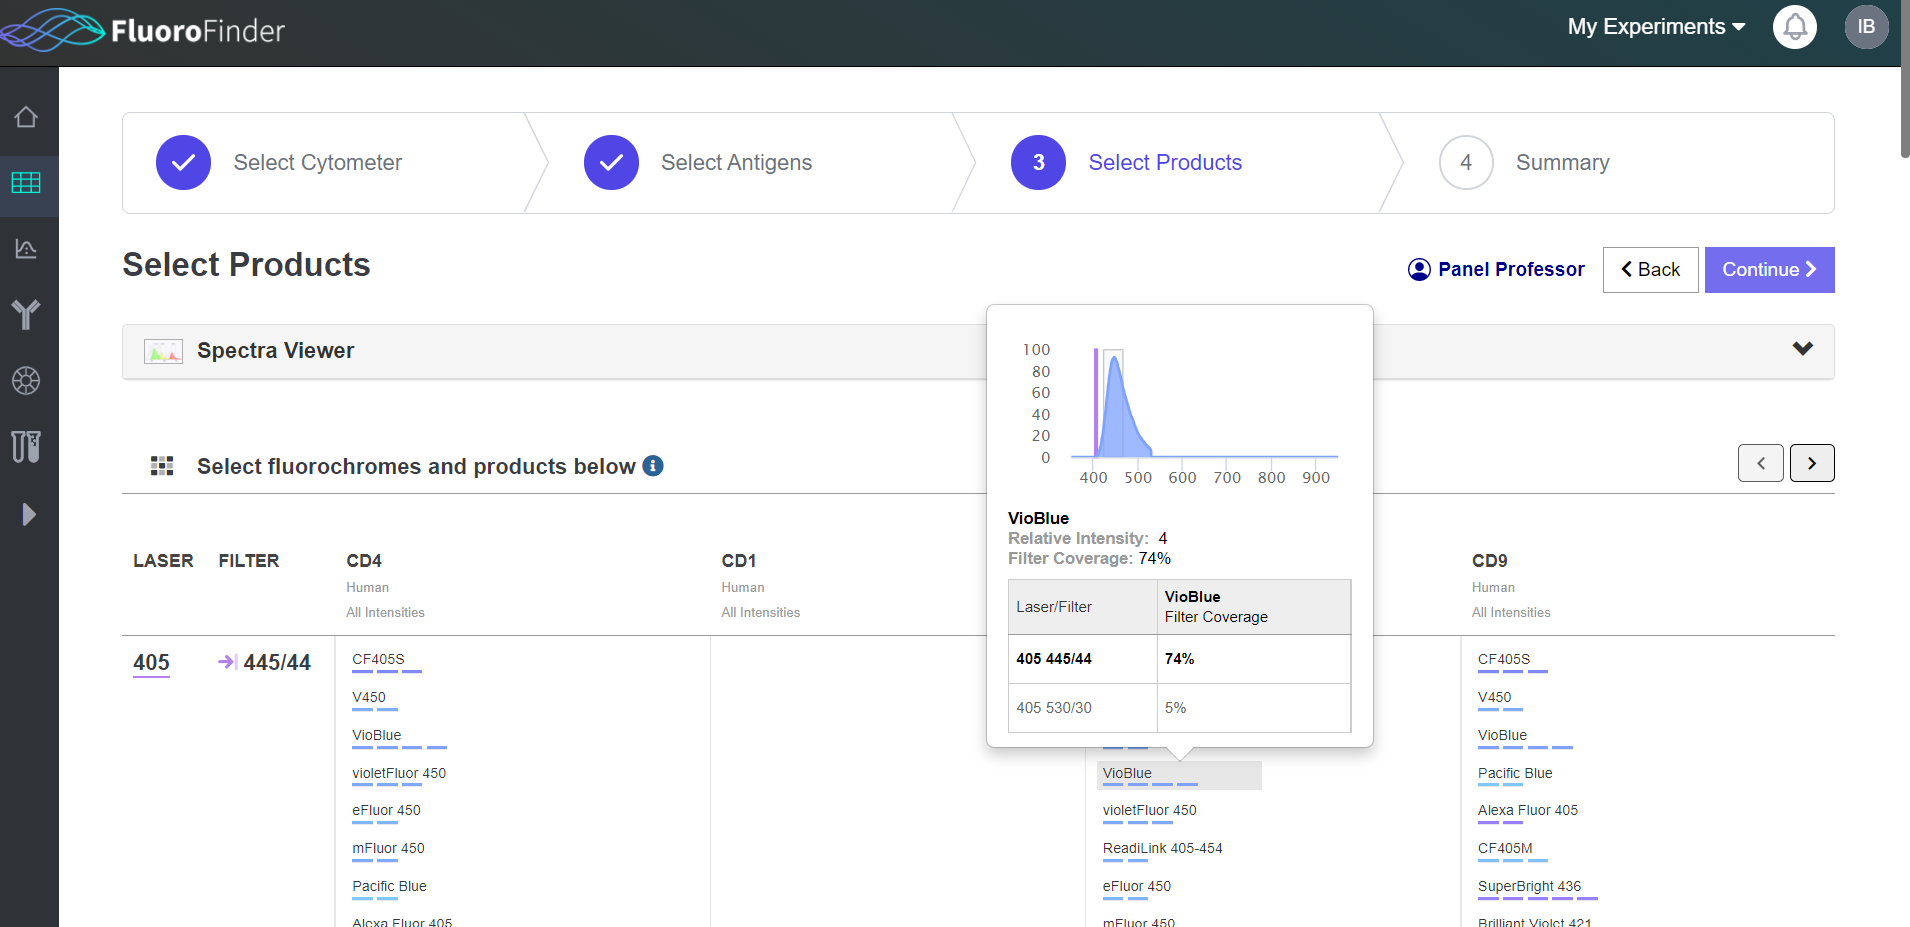
Task: Click the right arrow to scroll antigens
Action: point(1812,462)
